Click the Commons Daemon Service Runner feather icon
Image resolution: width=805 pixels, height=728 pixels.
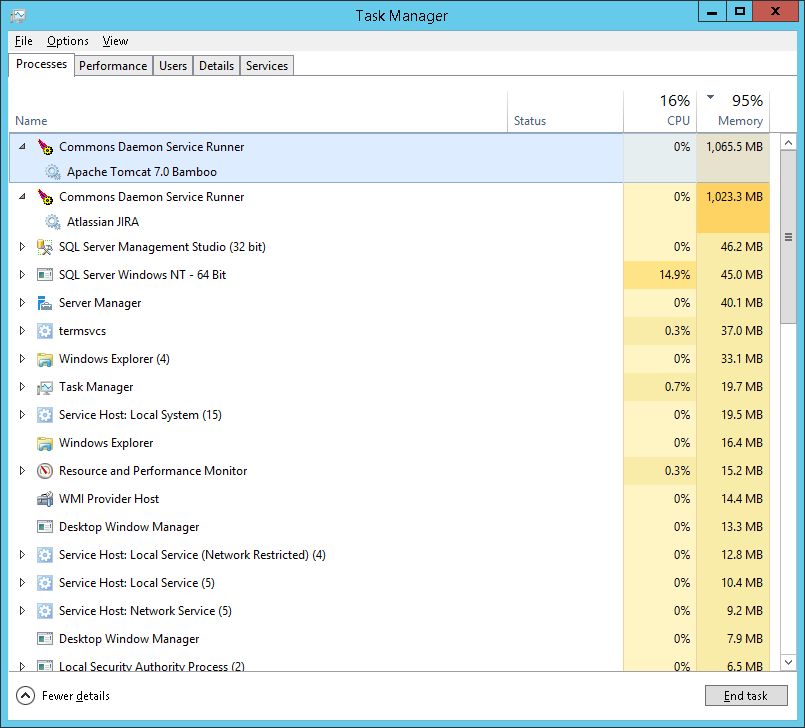(45, 146)
